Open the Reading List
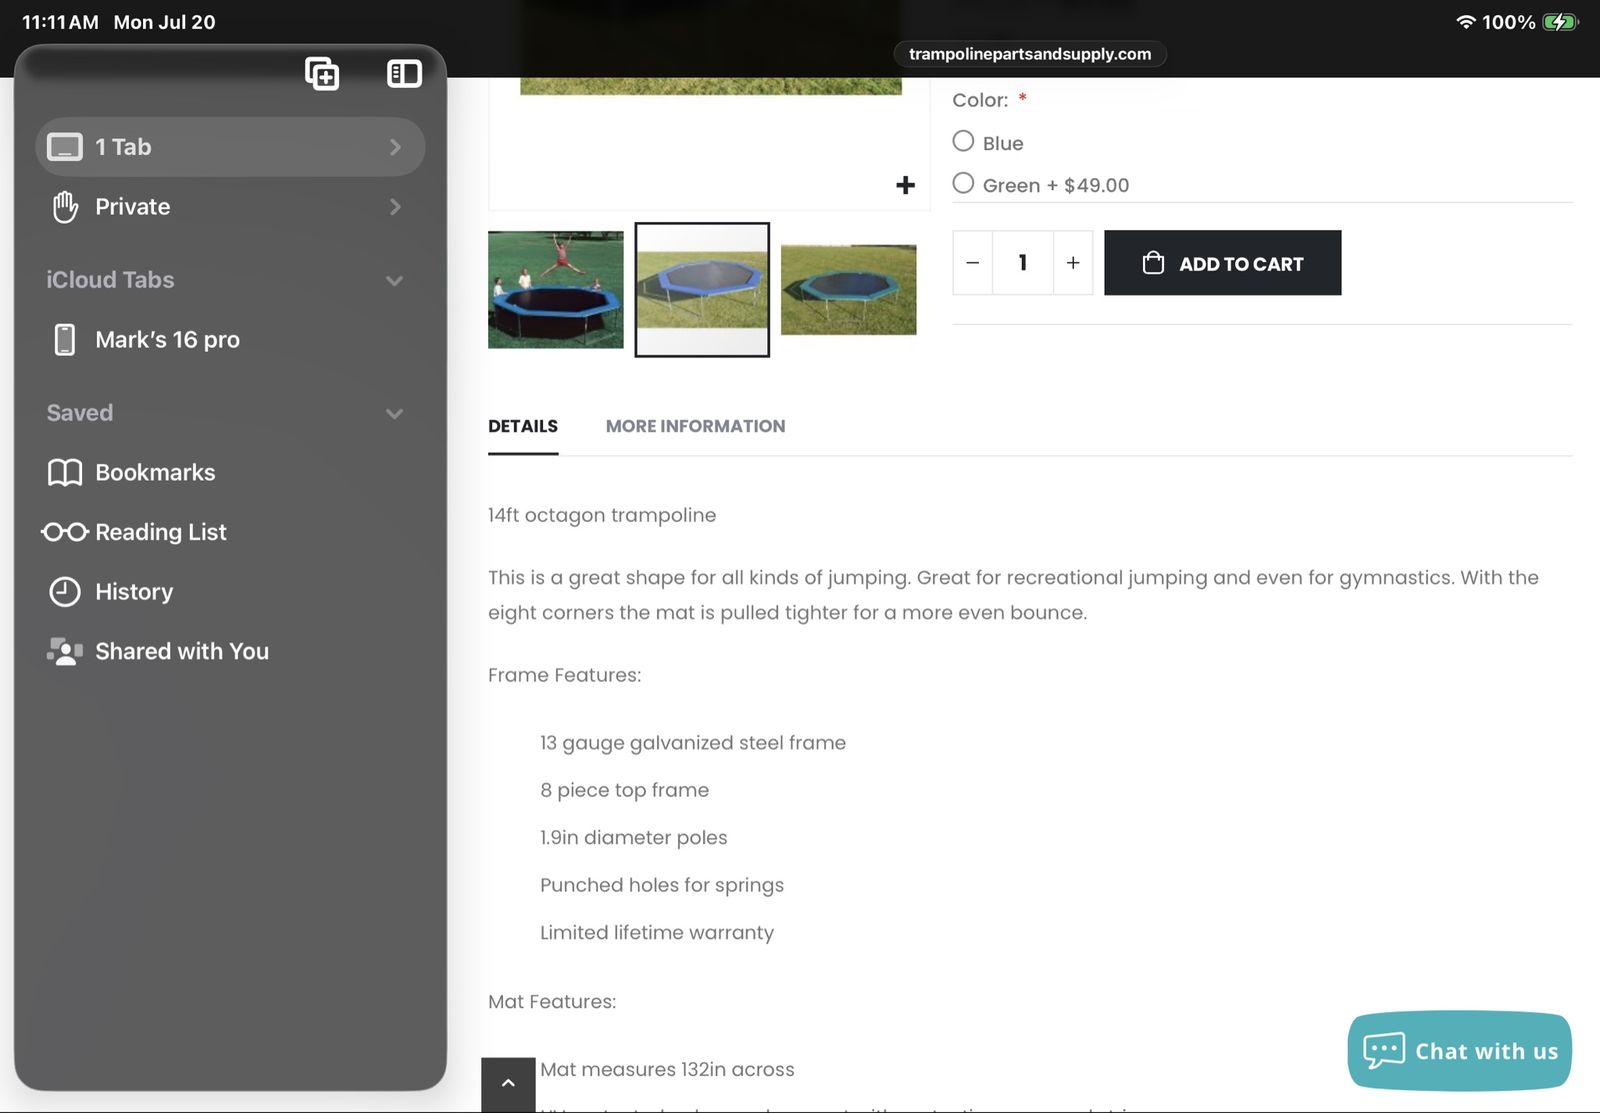 pos(230,532)
